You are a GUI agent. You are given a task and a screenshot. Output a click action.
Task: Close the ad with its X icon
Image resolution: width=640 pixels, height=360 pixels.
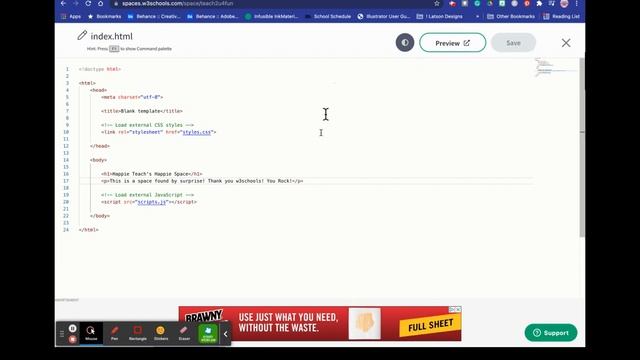[x=458, y=309]
